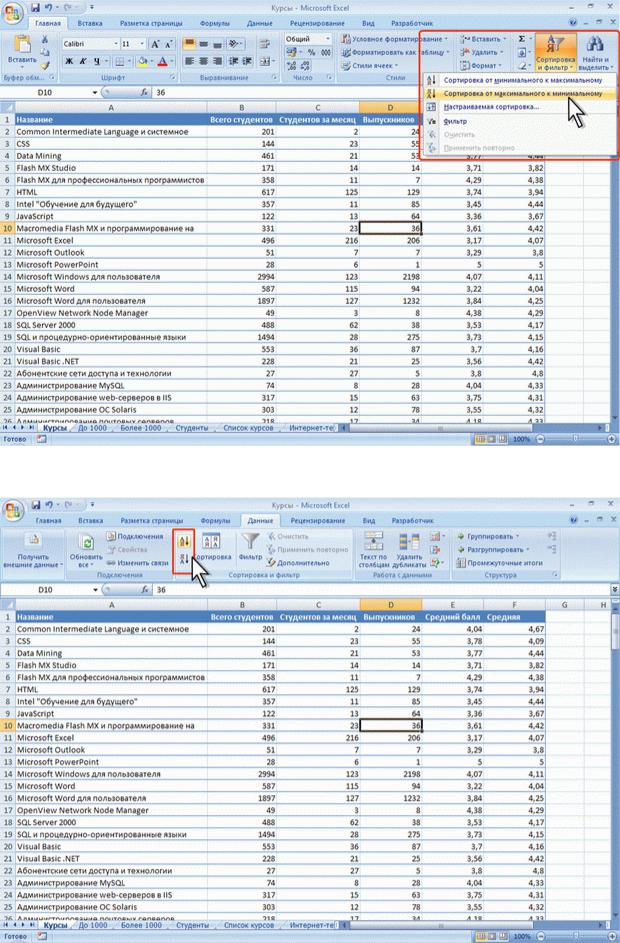Click the Cut scissors icon in upper window
The image size is (620, 943).
click(45, 39)
